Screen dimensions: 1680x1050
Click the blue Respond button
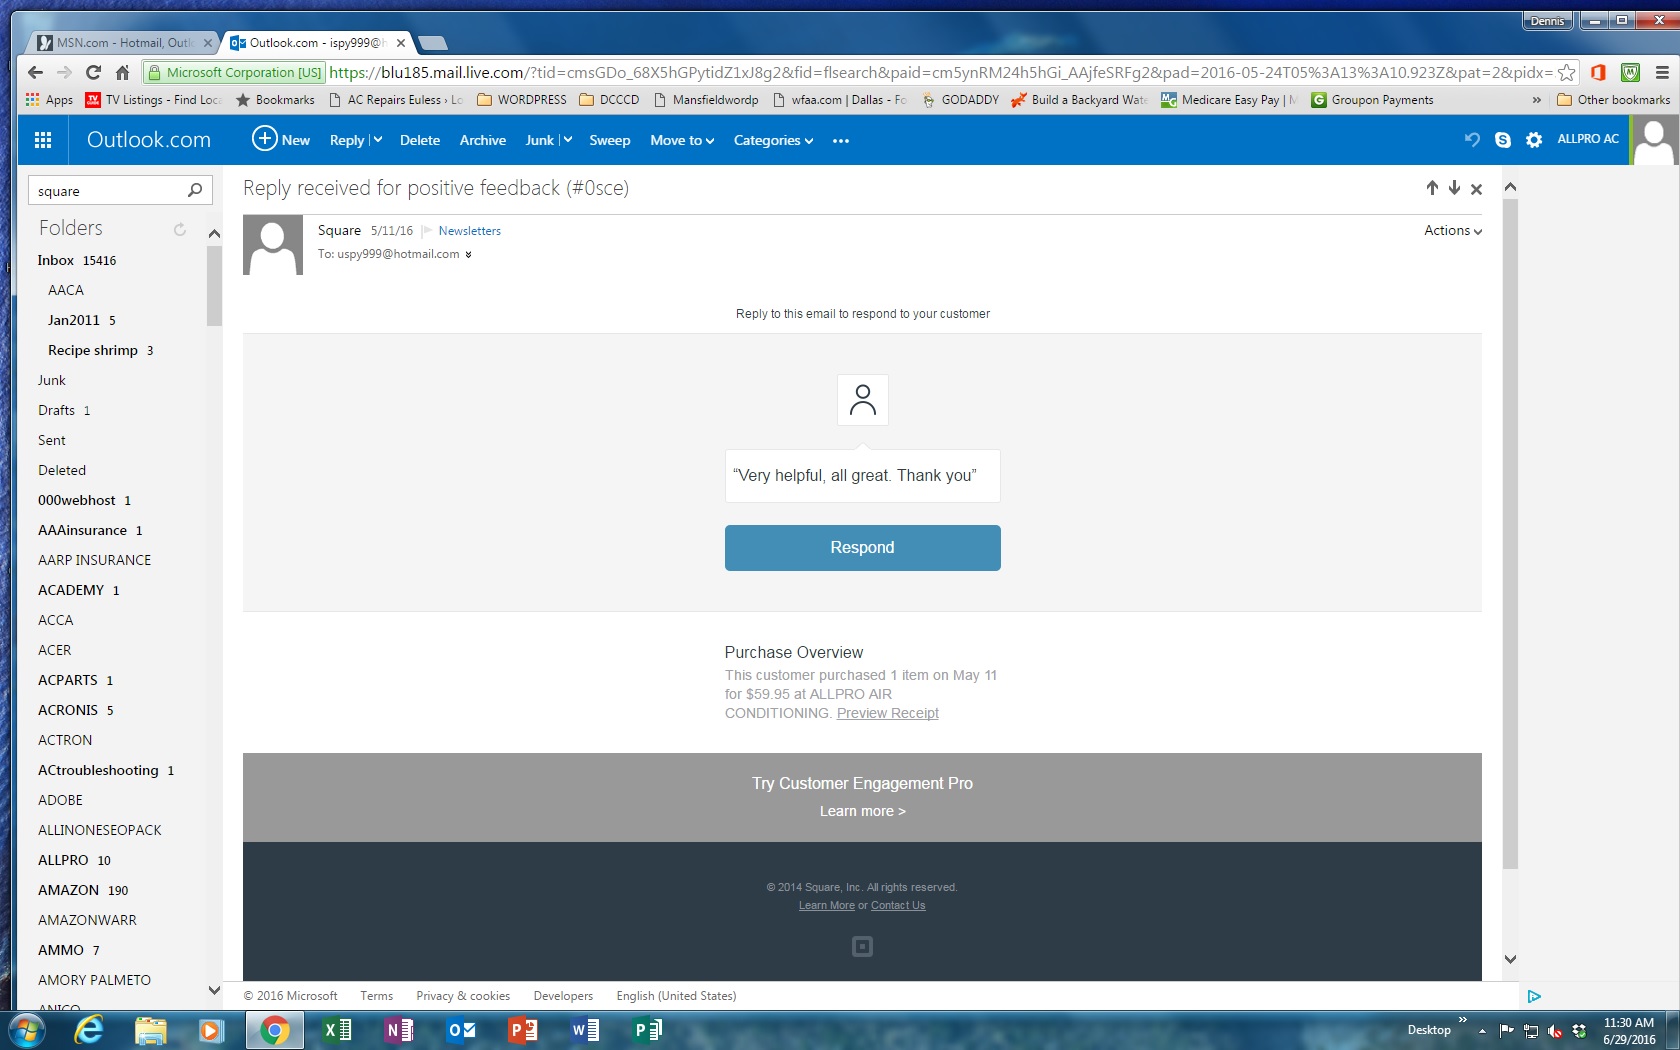click(x=862, y=547)
